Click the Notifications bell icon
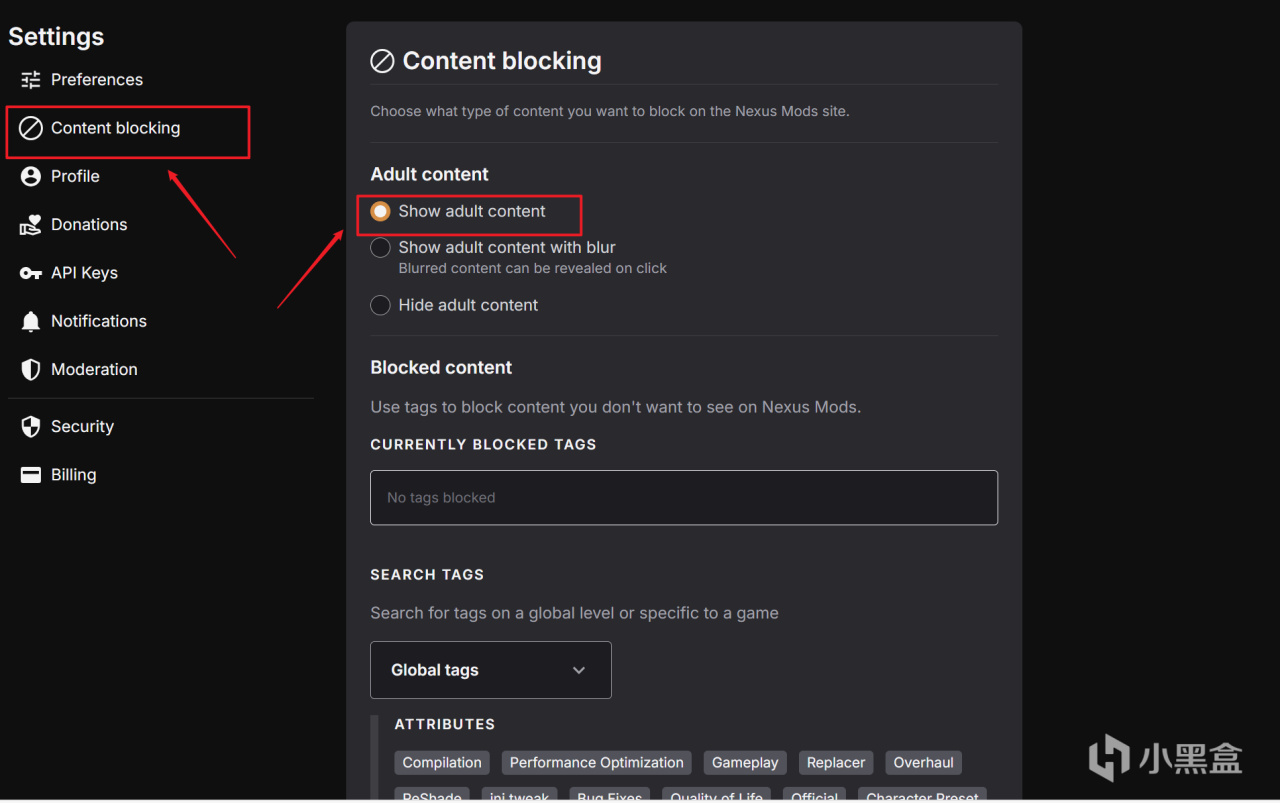 [x=31, y=321]
